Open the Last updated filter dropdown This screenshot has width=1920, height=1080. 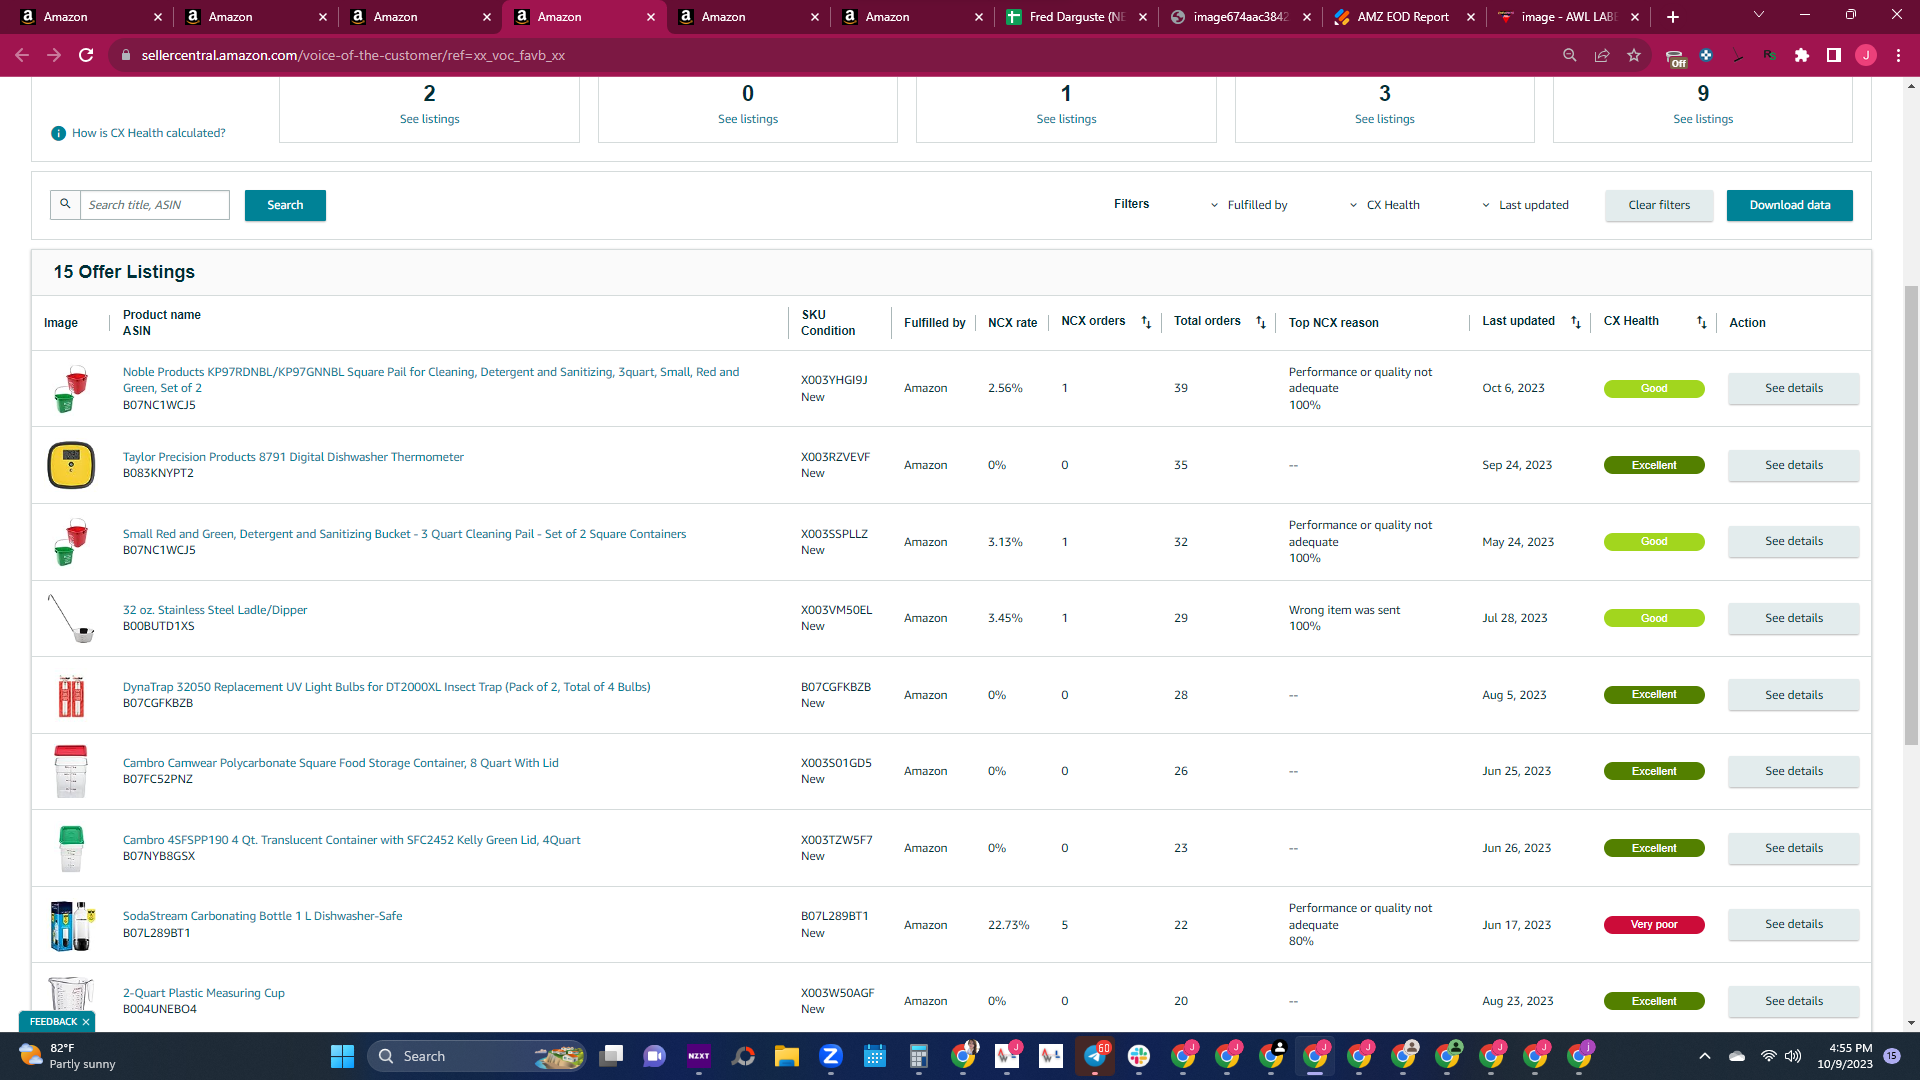(1525, 205)
